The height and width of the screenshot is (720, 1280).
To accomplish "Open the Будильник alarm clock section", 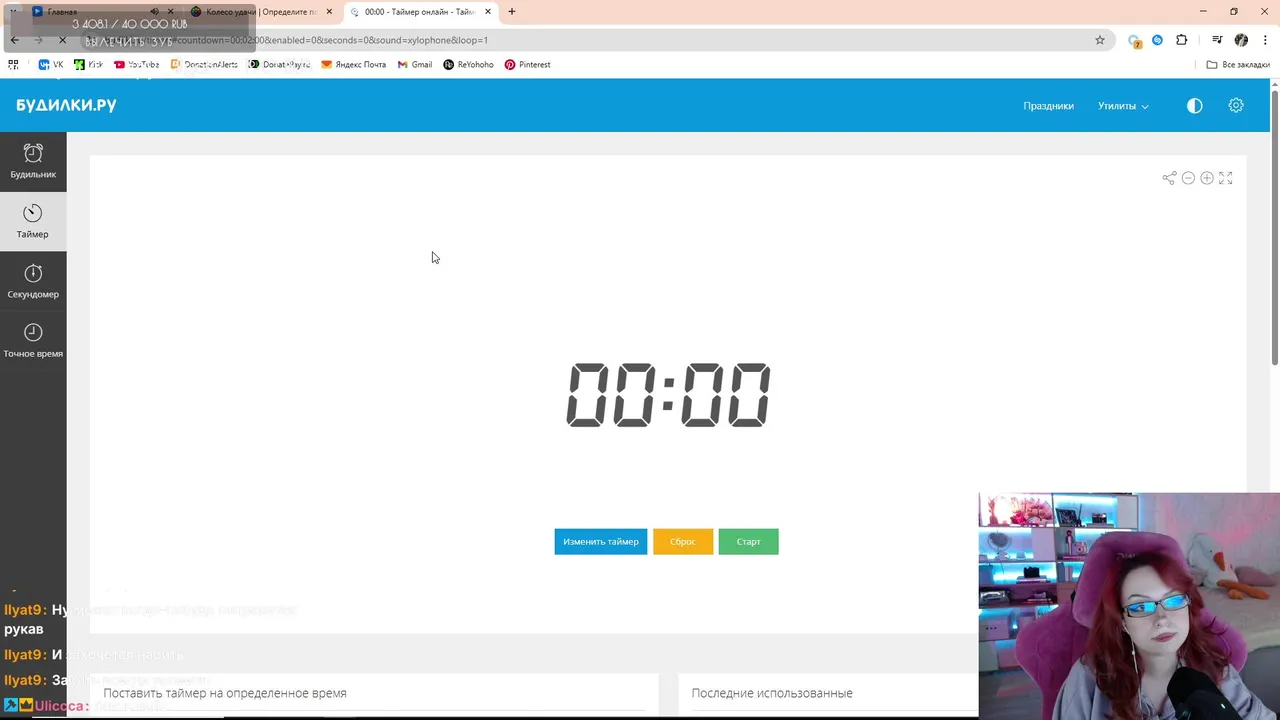I will tap(33, 161).
